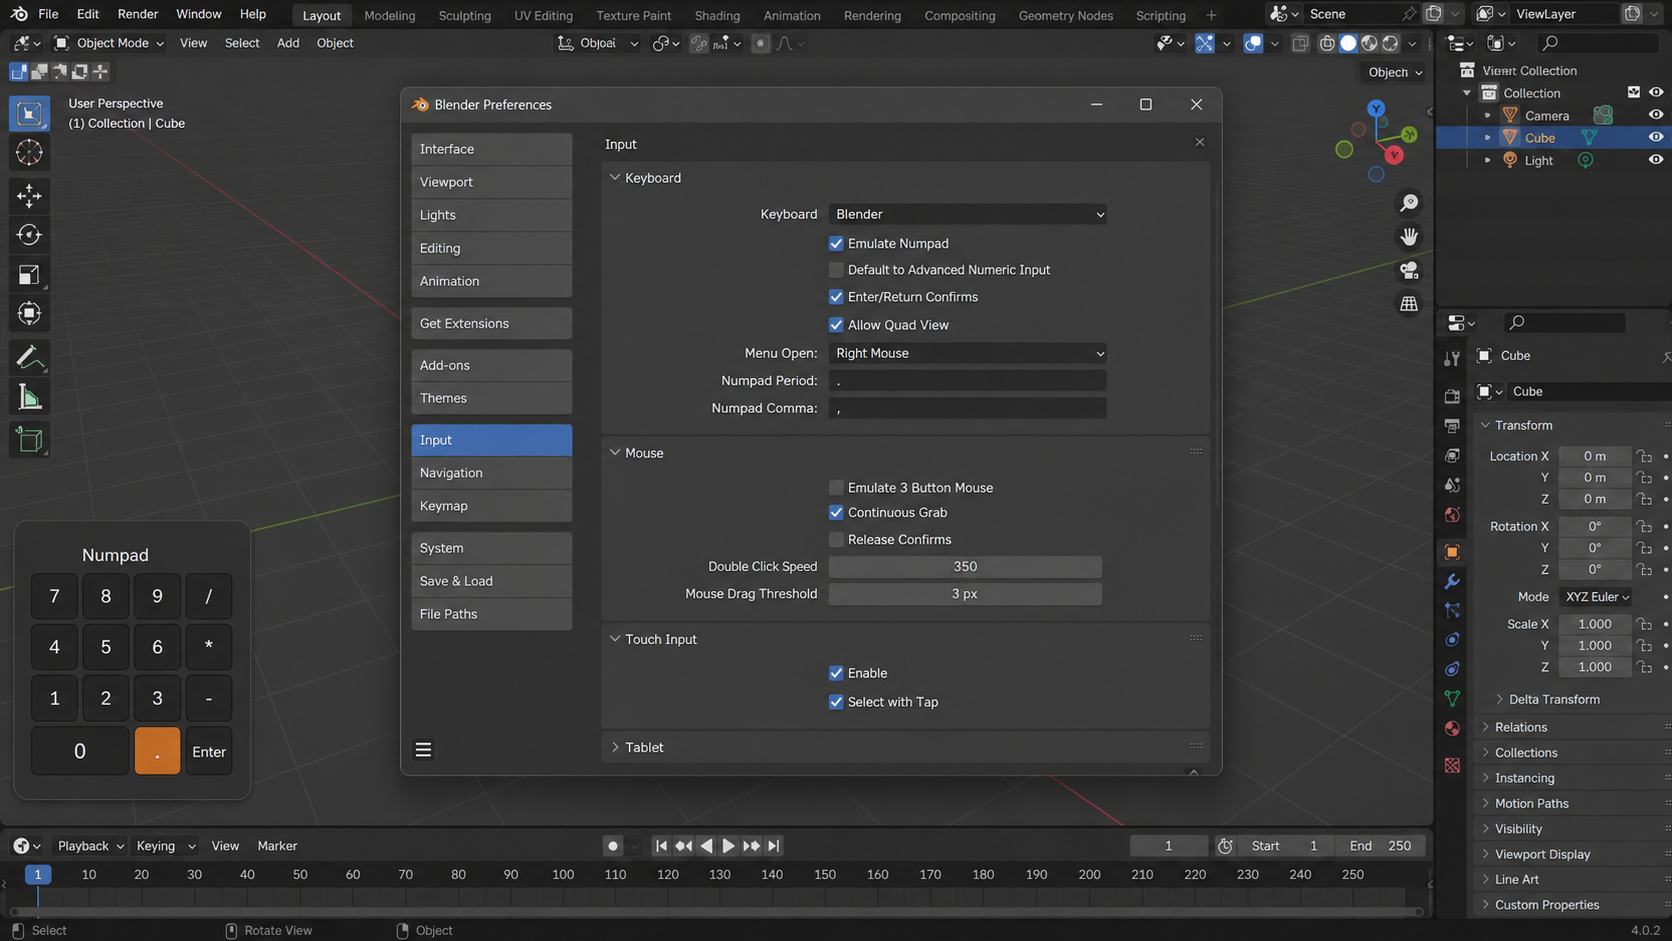
Task: Open the Menu Open Right Mouse dropdown
Action: click(x=967, y=353)
